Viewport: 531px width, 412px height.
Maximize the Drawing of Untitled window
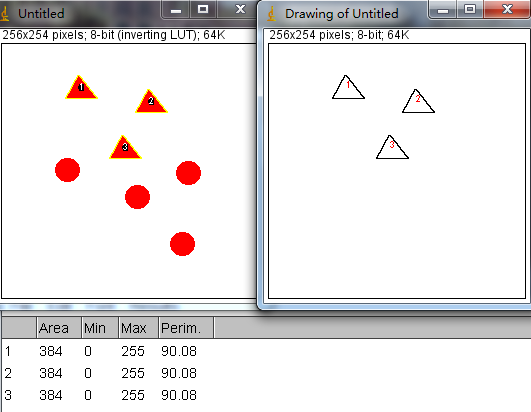(x=470, y=9)
